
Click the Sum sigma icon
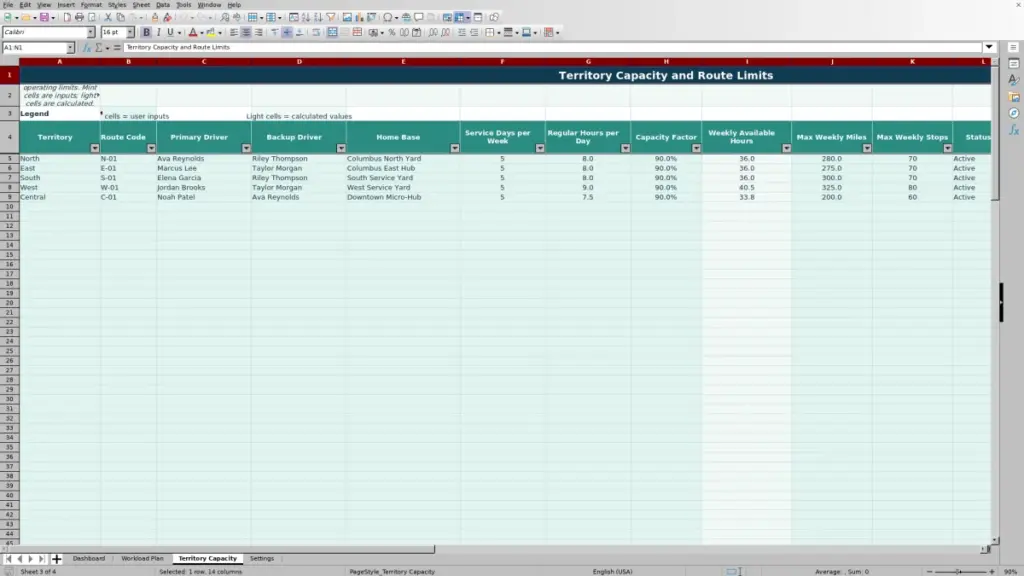tap(99, 48)
